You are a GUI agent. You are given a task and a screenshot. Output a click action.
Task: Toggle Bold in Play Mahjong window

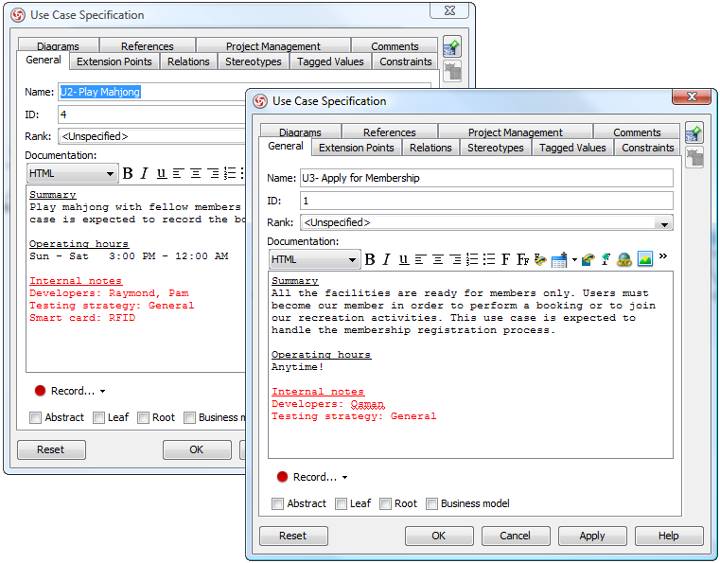point(128,174)
